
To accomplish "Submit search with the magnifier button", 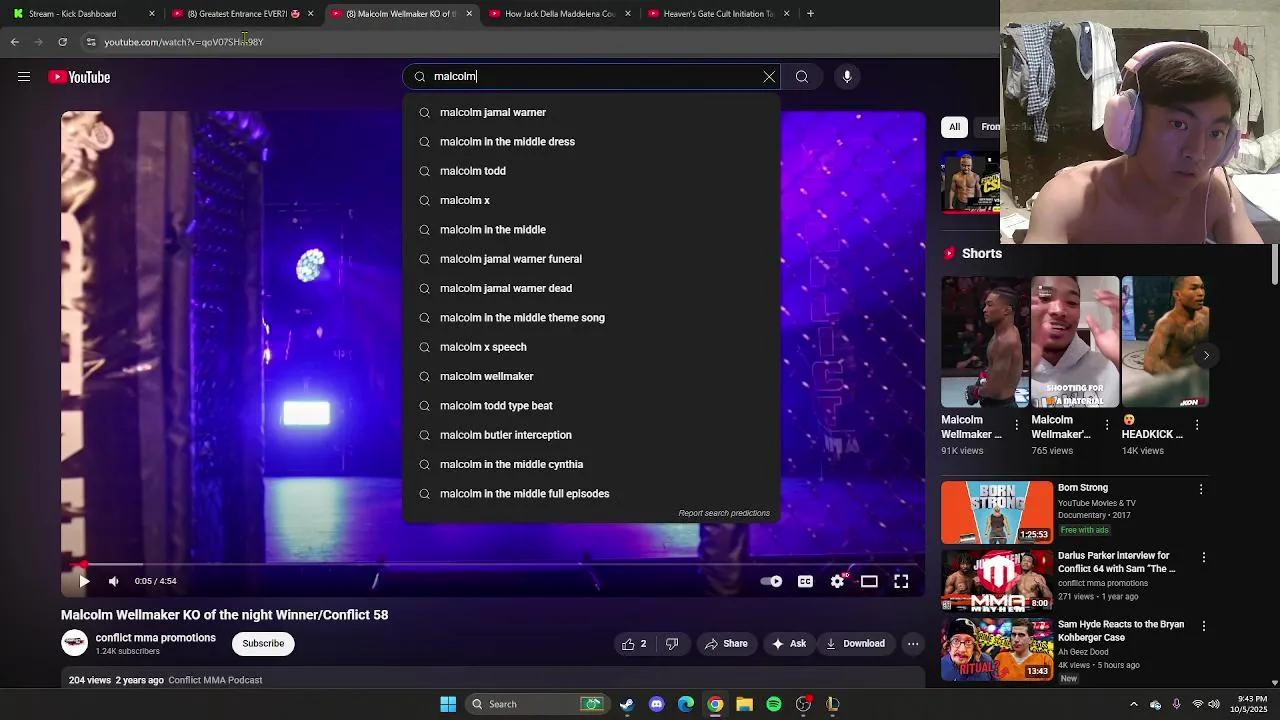I will coord(802,77).
